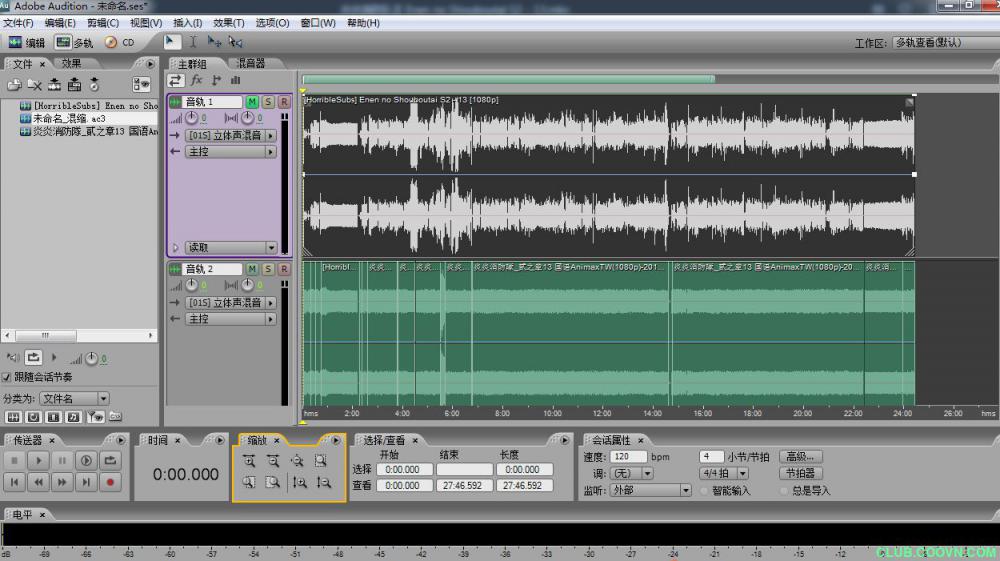This screenshot has width=1000, height=561.
Task: Click the 高级... button in session properties
Action: click(801, 457)
